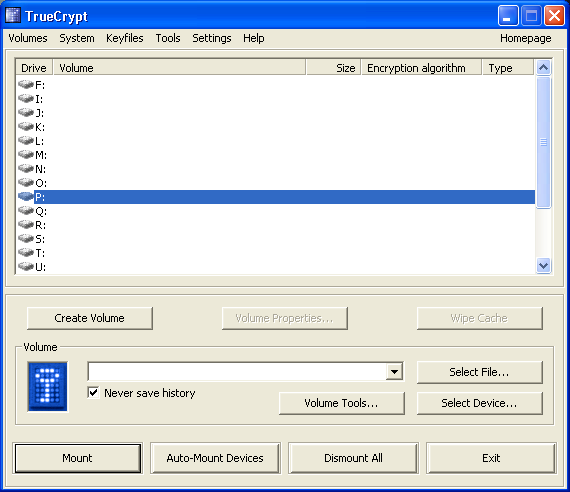Image resolution: width=570 pixels, height=492 pixels.
Task: Click the Volume column header
Action: 179,68
